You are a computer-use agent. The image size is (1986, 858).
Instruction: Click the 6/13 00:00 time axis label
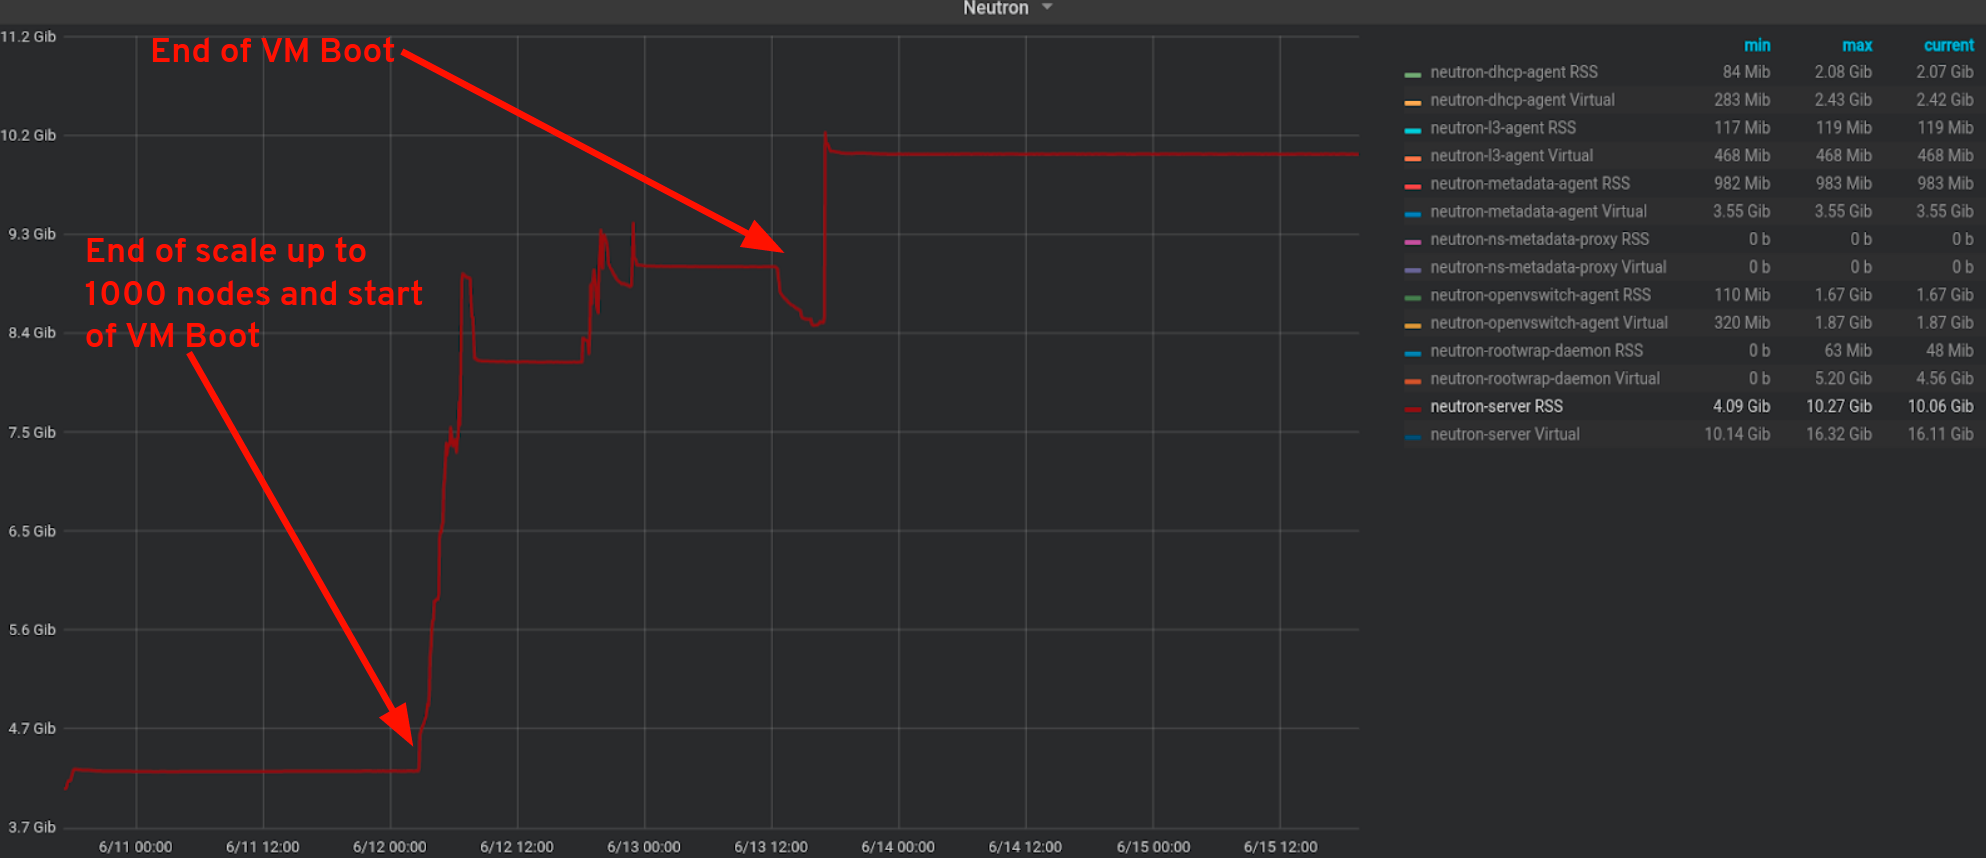(x=643, y=847)
